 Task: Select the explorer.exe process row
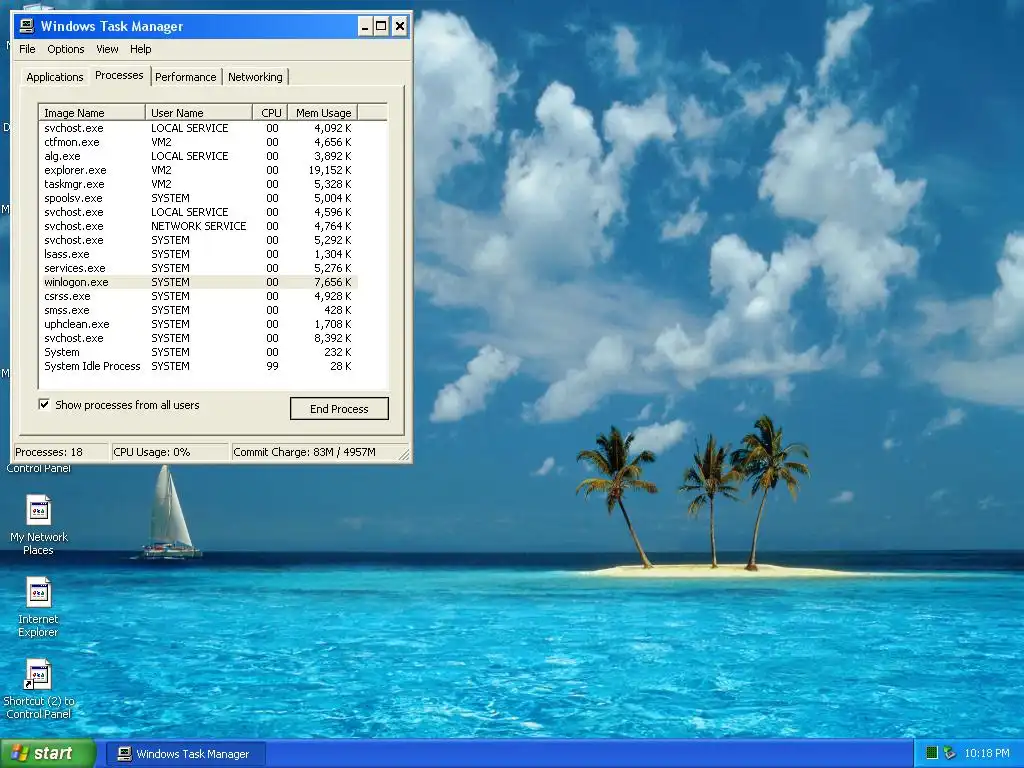(199, 170)
